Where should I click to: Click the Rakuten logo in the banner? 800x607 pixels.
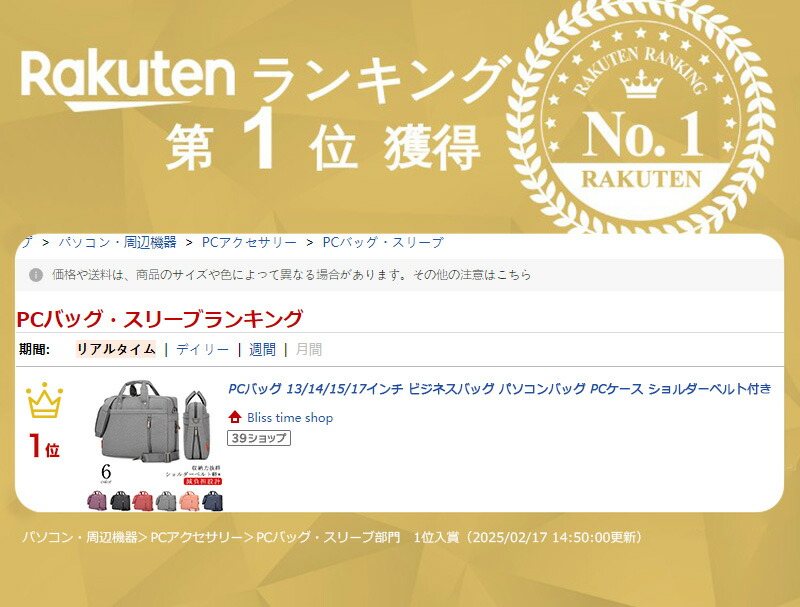point(128,80)
